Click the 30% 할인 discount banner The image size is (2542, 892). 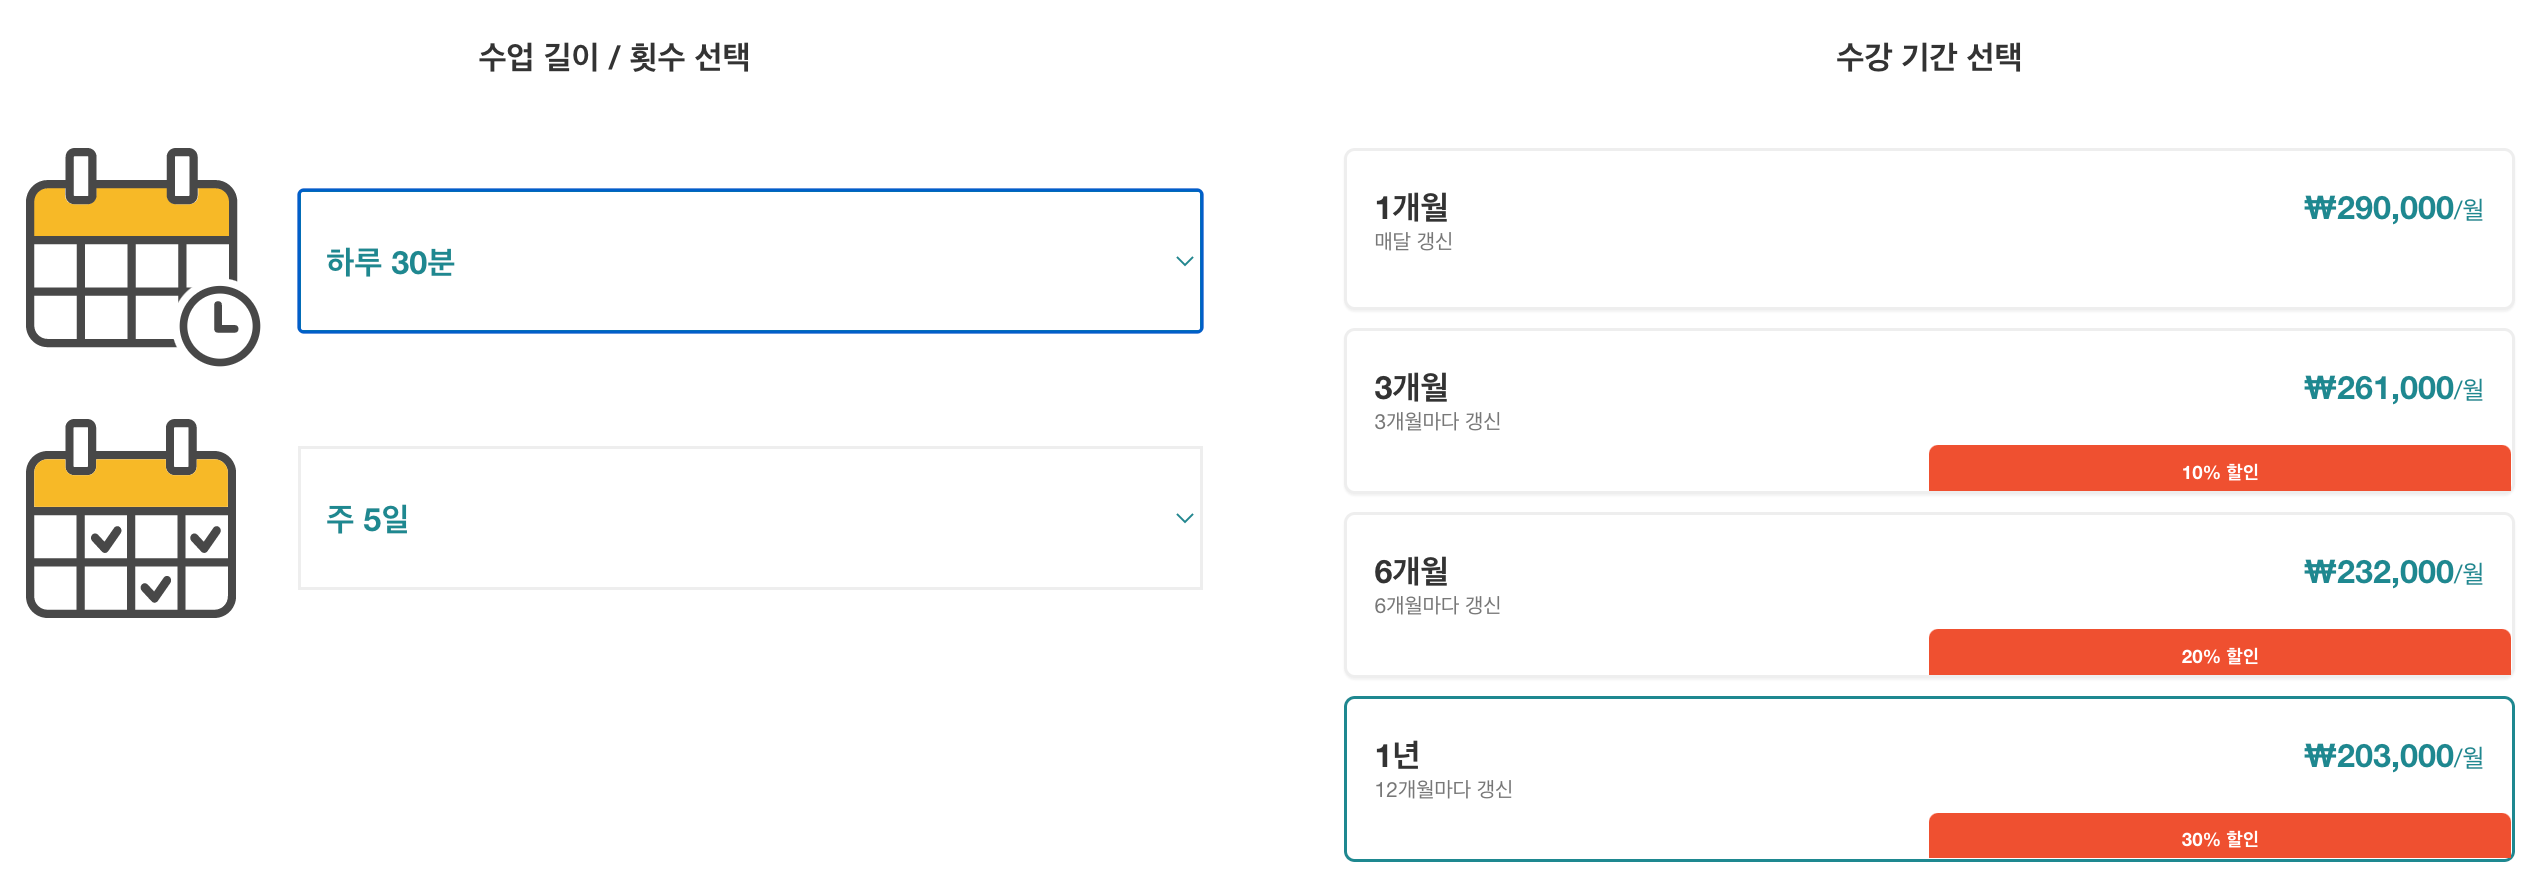2220,836
